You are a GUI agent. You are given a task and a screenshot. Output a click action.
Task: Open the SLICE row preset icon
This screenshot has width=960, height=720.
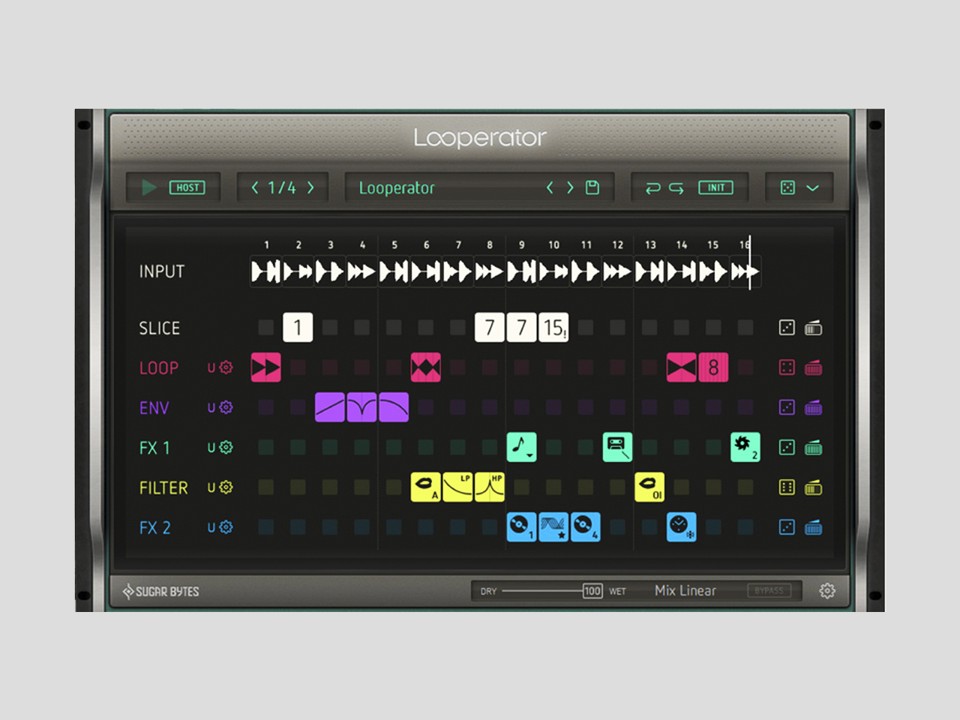coord(813,328)
